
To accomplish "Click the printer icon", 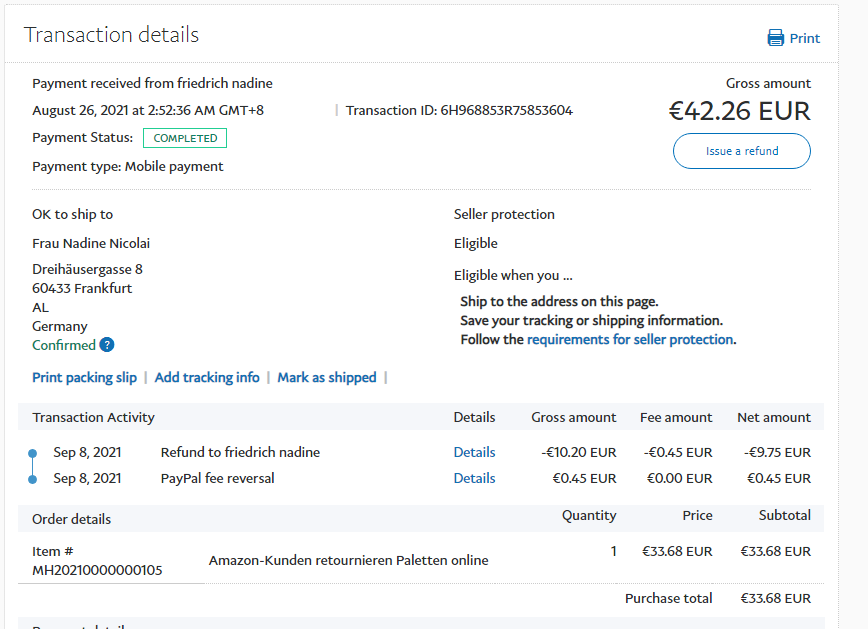I will [776, 38].
